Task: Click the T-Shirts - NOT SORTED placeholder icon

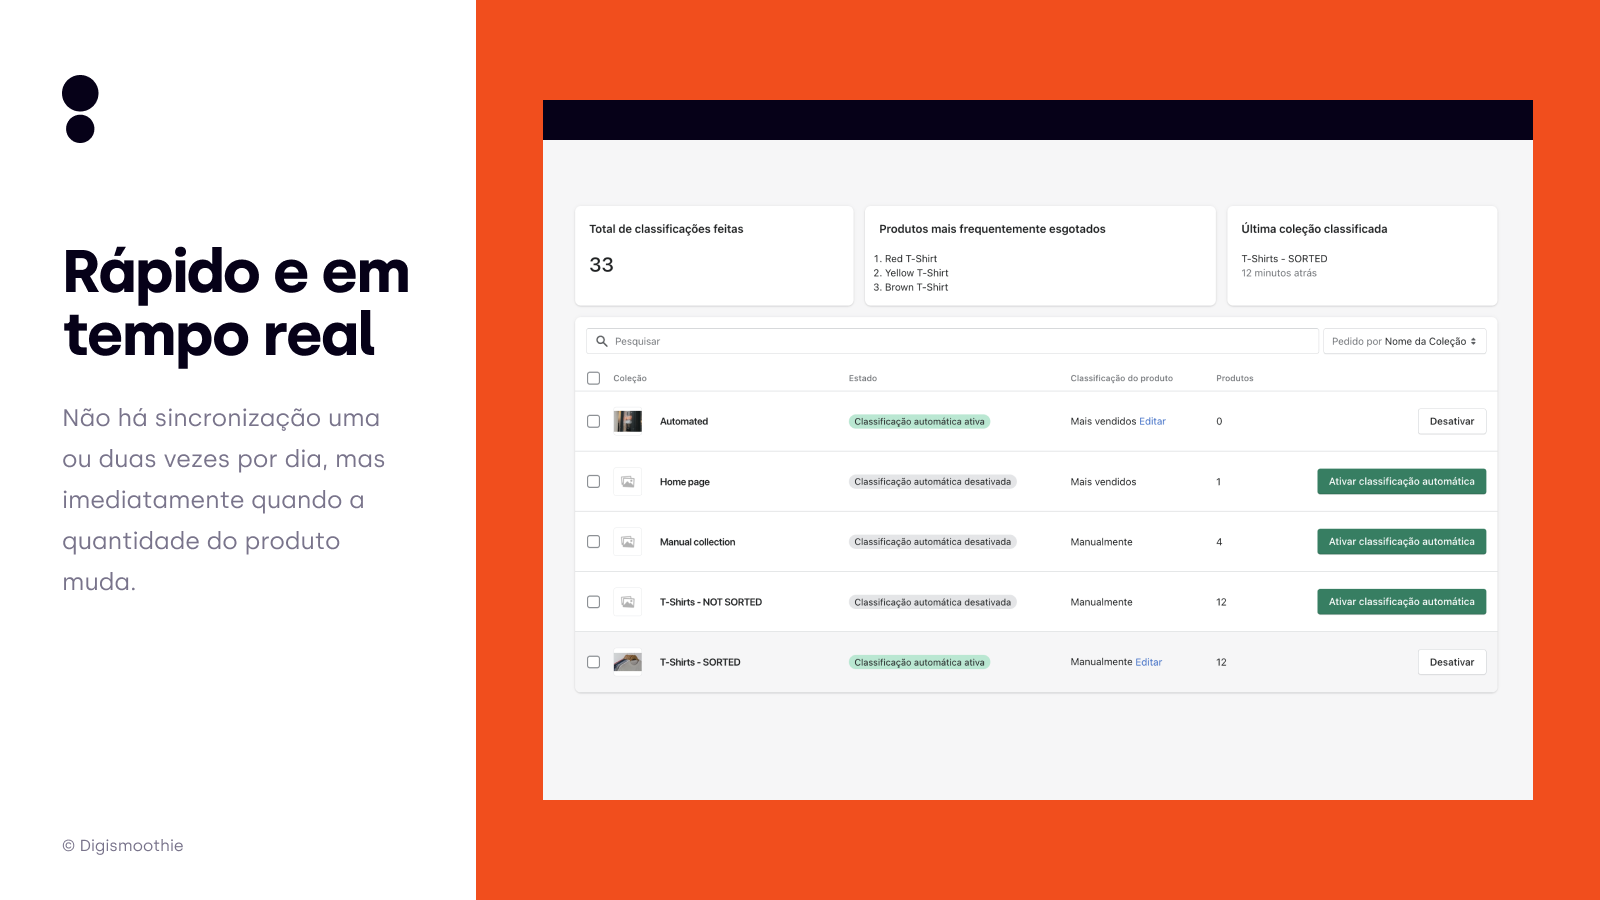Action: coord(628,602)
